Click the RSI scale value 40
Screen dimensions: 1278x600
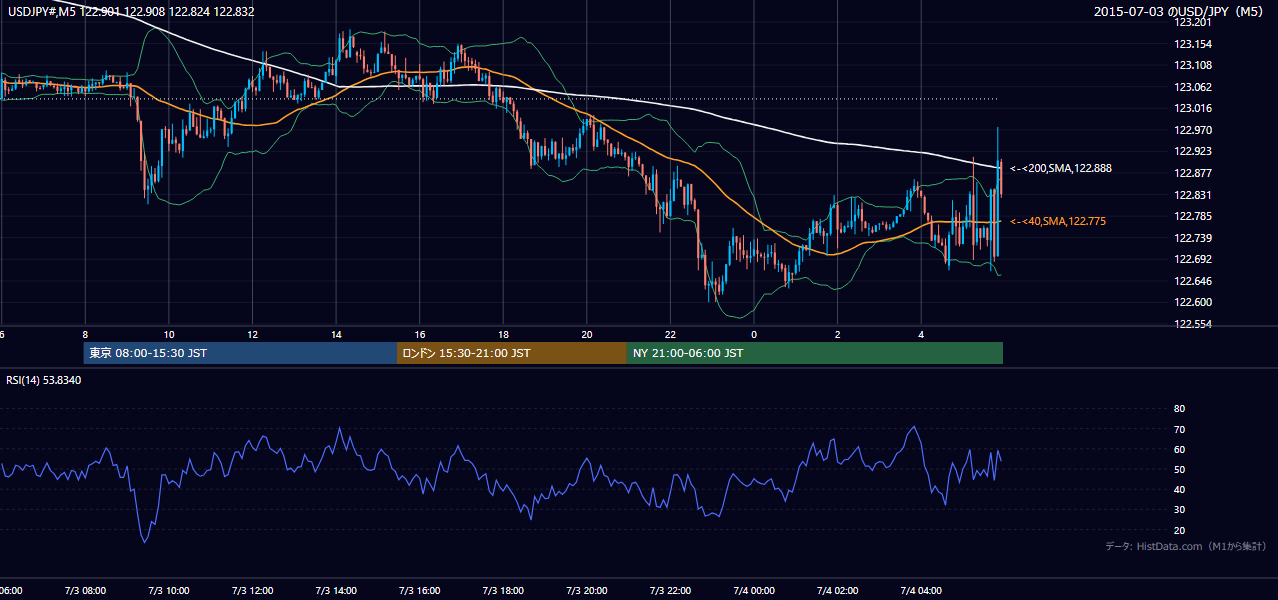point(1179,489)
